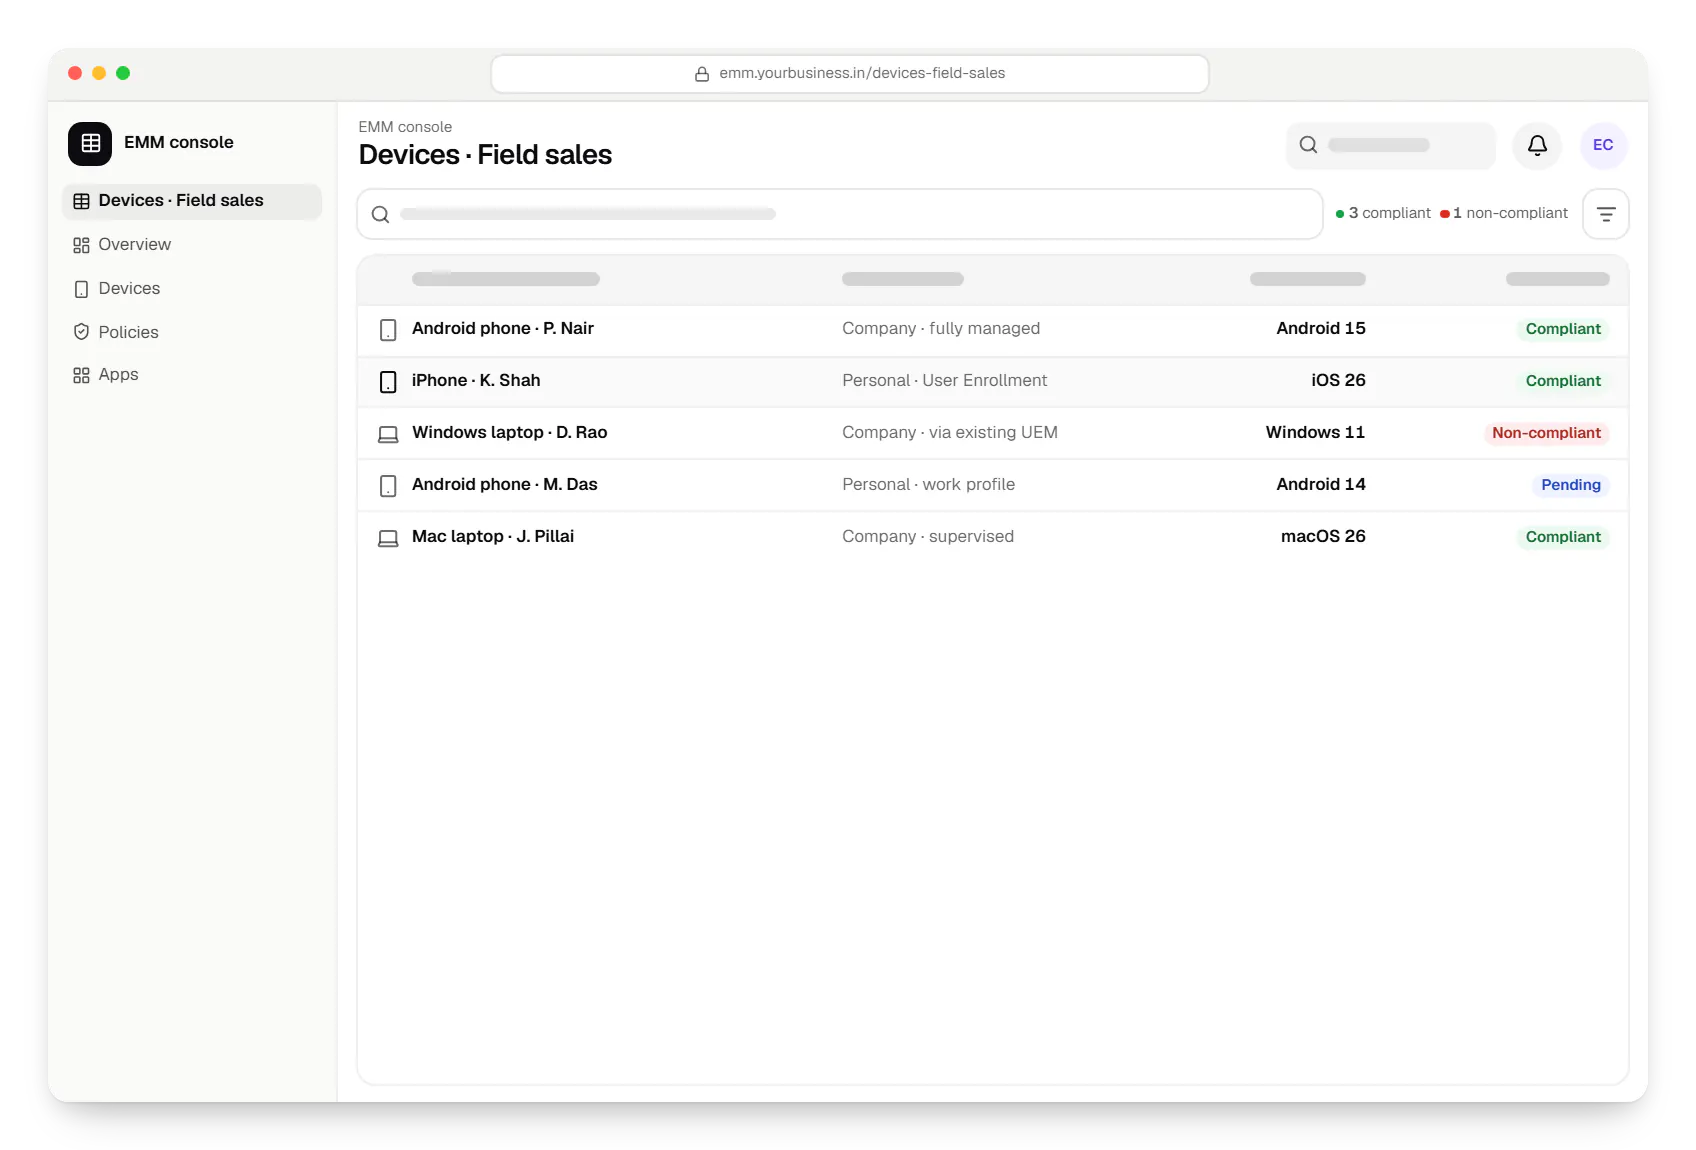This screenshot has height=1150, width=1696.
Task: Click the laptop icon for D. Rao
Action: pos(388,434)
